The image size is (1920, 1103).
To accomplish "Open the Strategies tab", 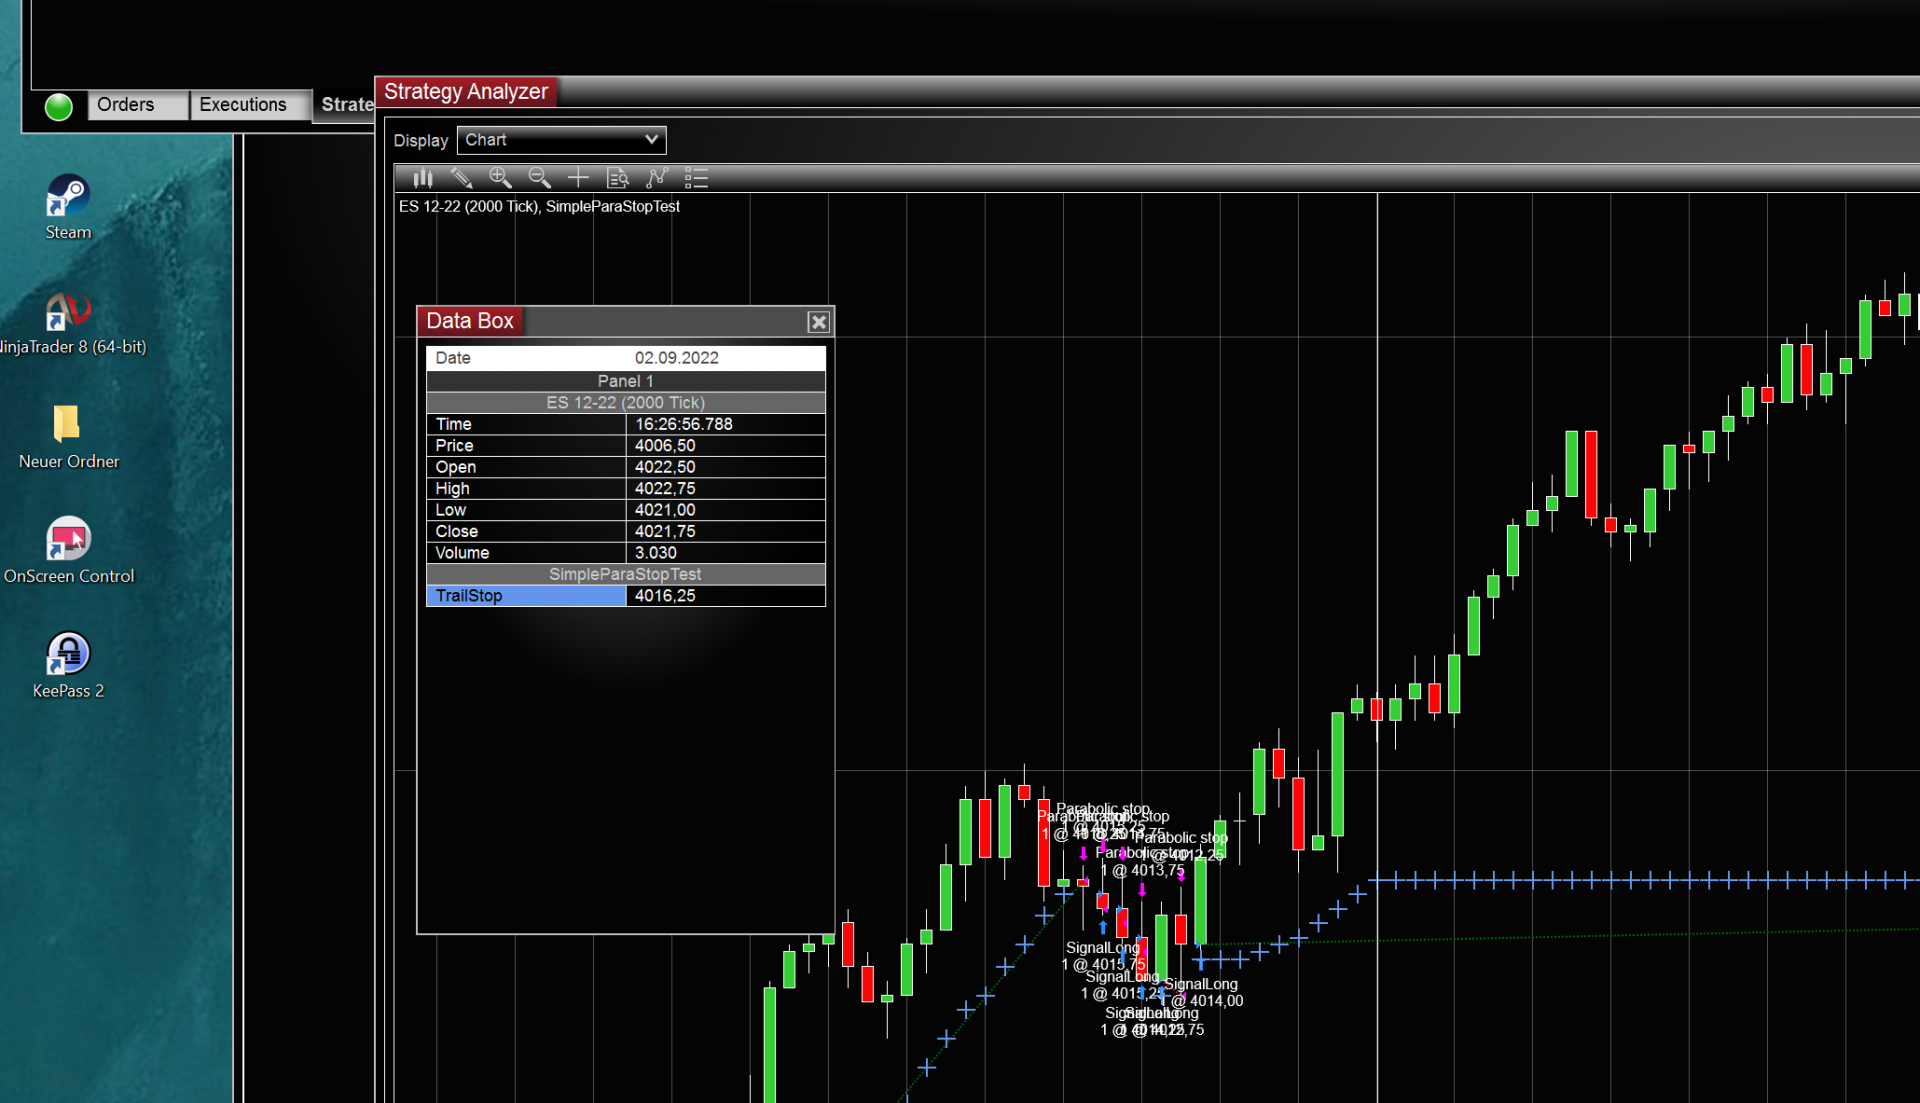I will 346,105.
